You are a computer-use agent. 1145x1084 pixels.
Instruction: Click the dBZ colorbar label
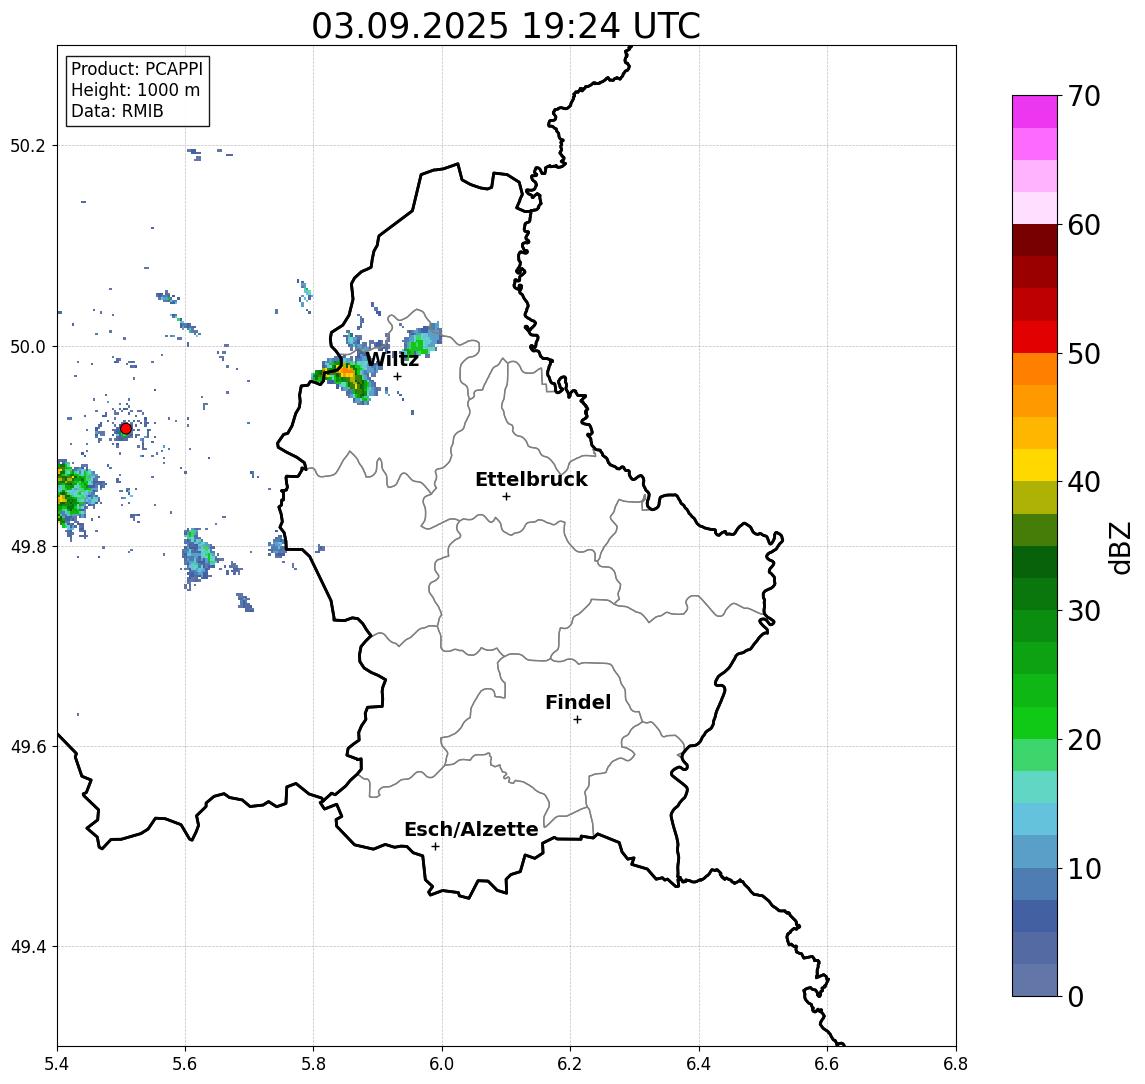click(1120, 547)
